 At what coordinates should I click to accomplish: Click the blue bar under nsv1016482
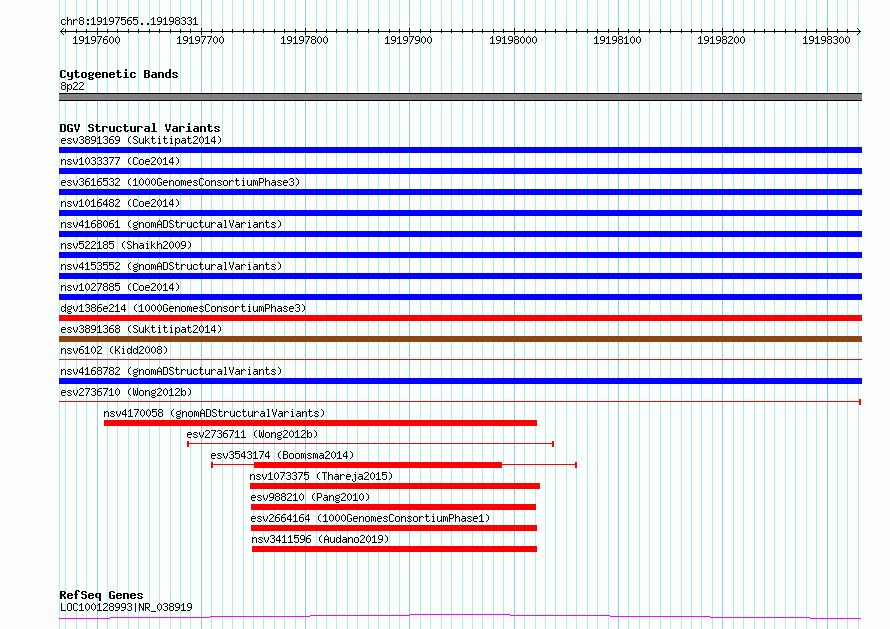click(460, 213)
